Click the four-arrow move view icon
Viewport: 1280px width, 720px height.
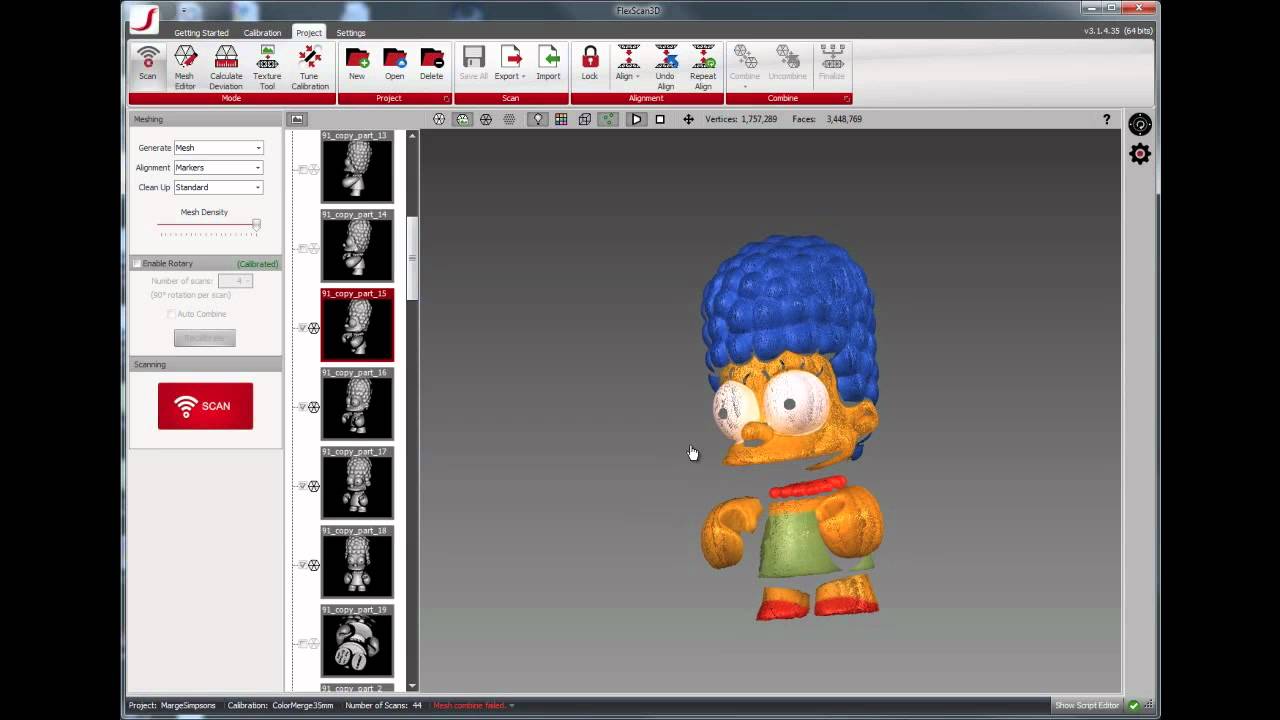[688, 119]
